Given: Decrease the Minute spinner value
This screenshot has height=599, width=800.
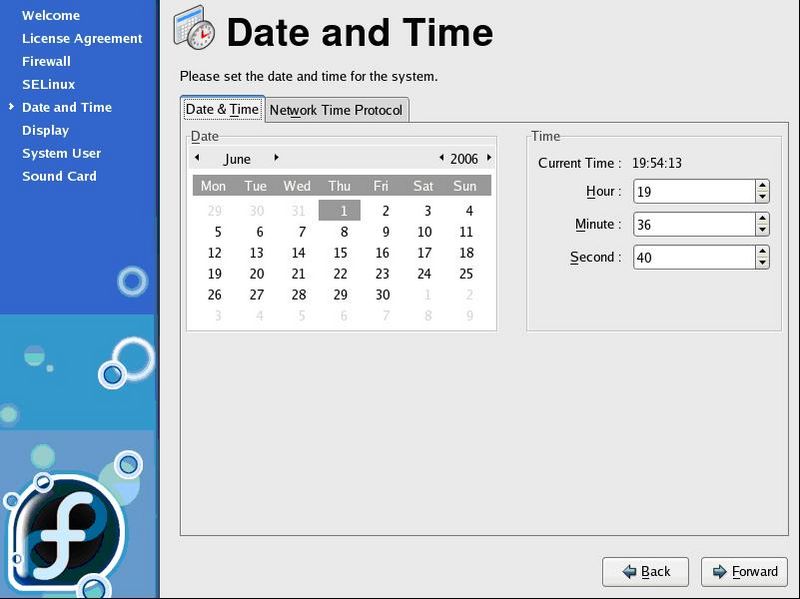Looking at the screenshot, I should (x=762, y=230).
